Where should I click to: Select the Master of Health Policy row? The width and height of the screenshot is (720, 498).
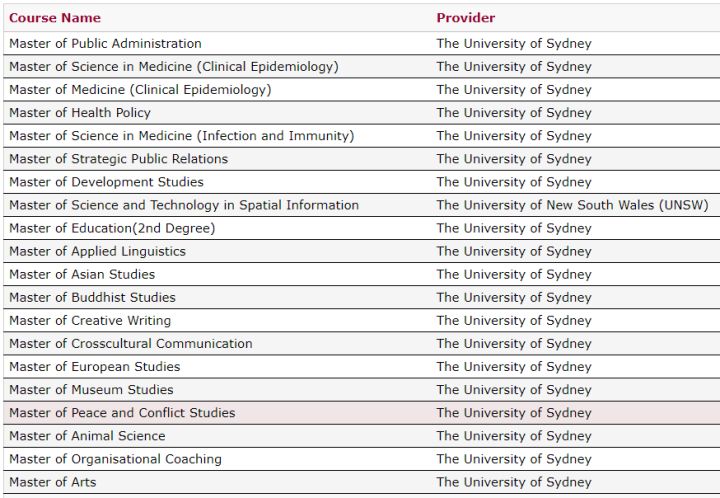click(361, 112)
